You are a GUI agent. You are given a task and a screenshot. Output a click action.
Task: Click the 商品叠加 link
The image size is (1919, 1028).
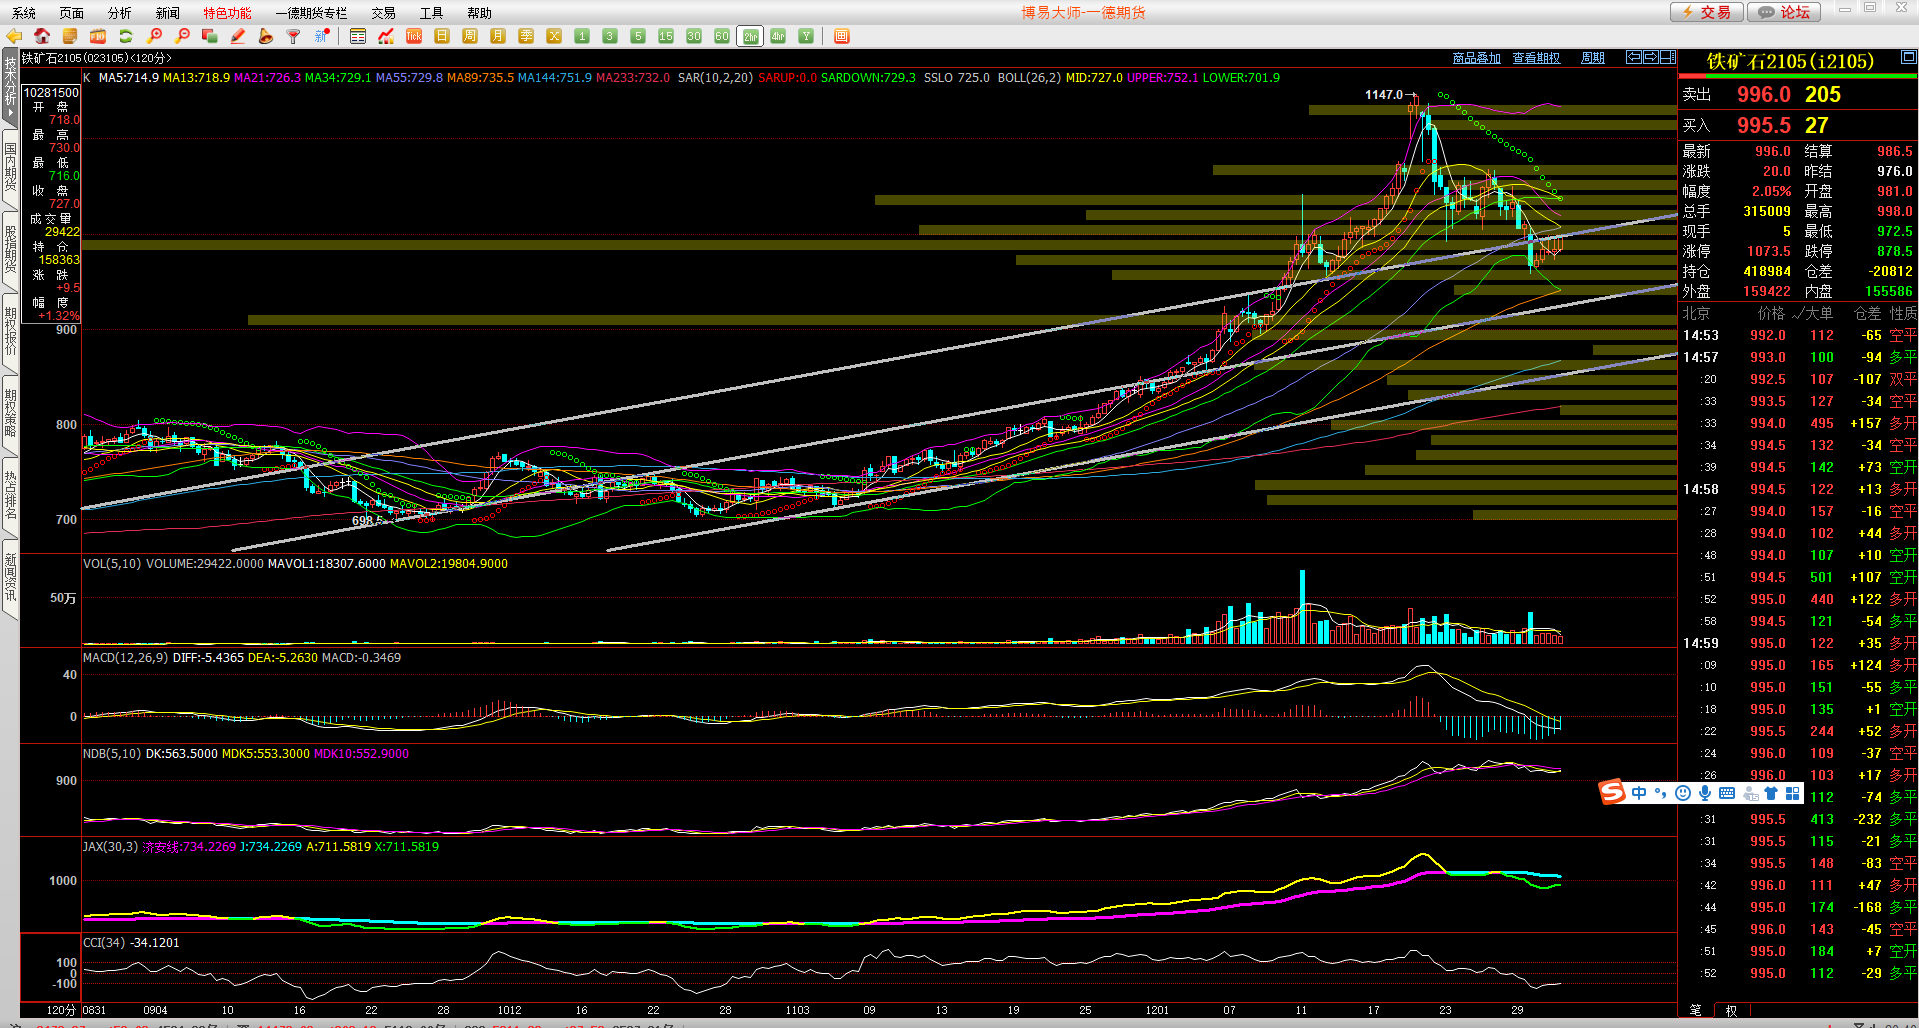point(1476,58)
